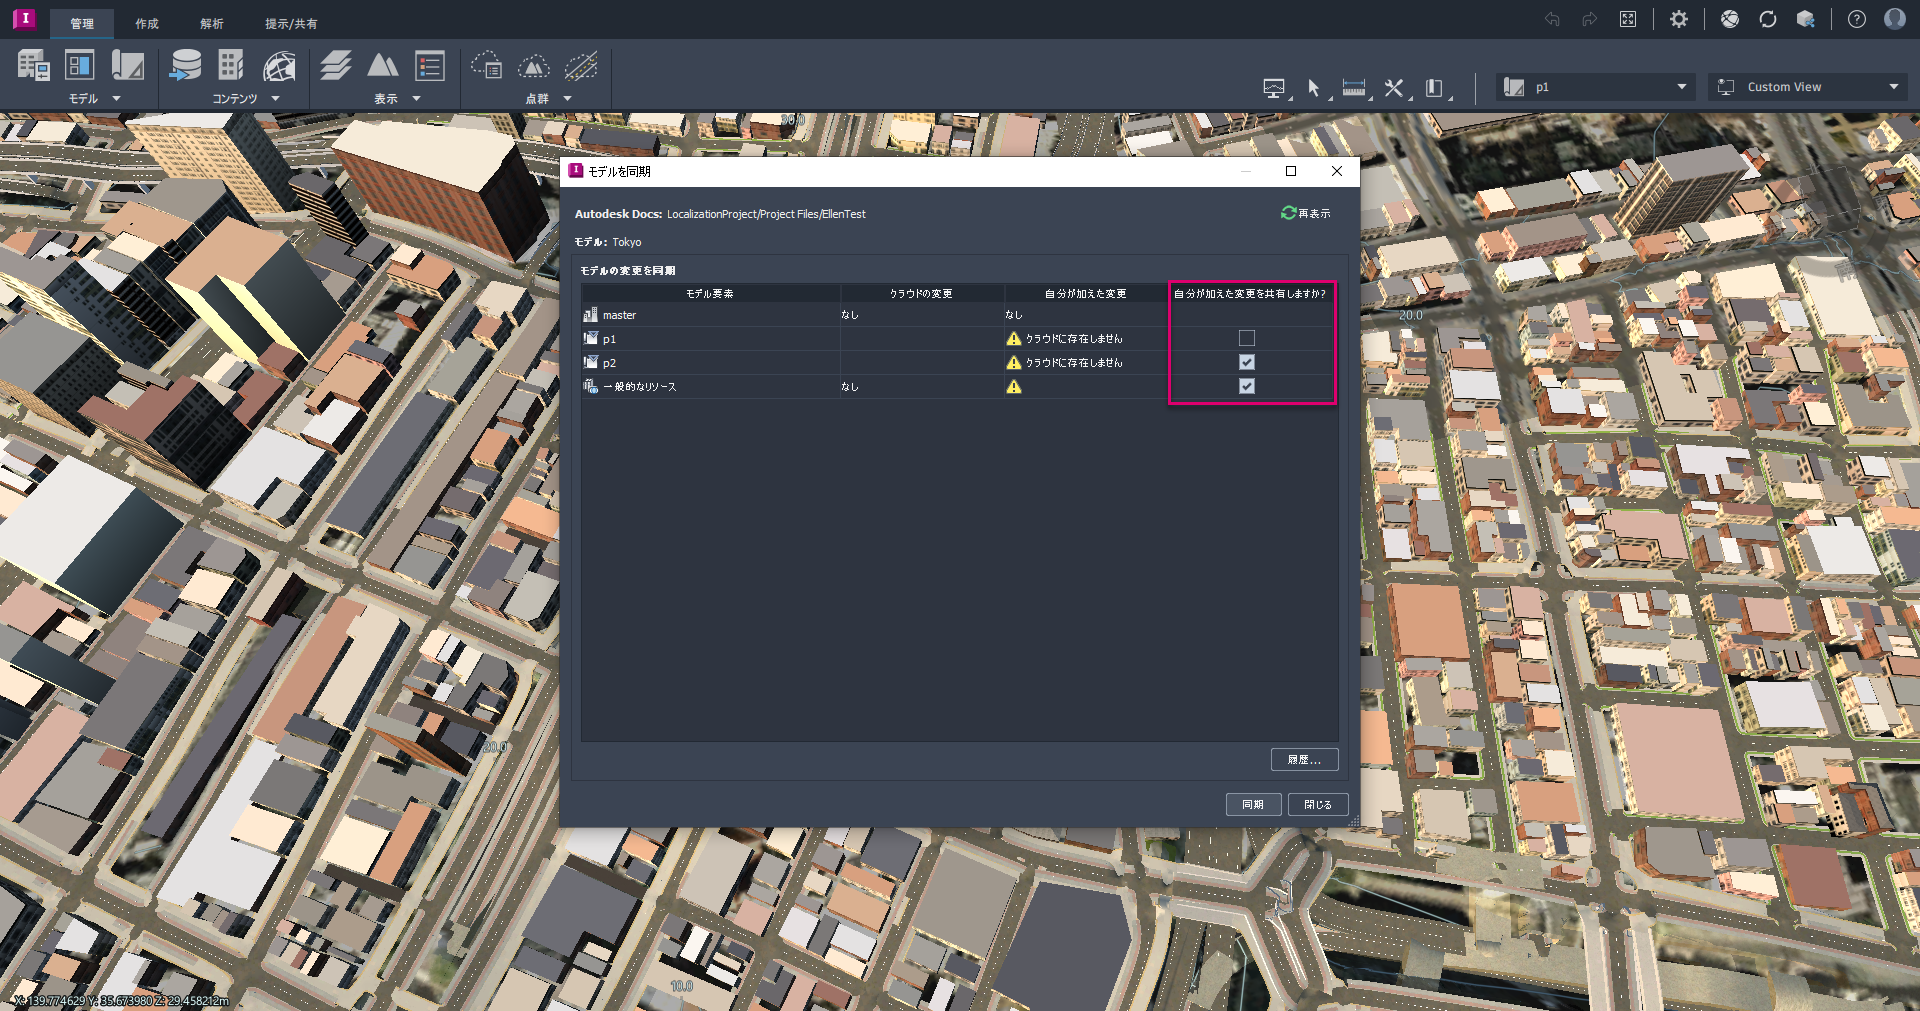Select the master row in the table
Image resolution: width=1920 pixels, height=1011 pixels.
pyautogui.click(x=958, y=315)
